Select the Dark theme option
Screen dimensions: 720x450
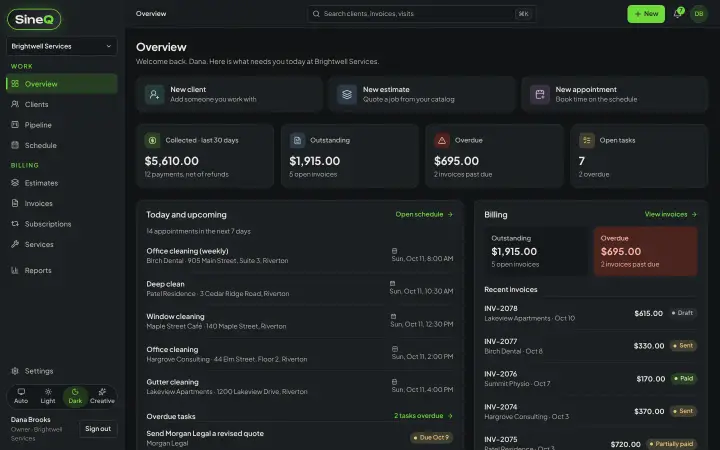coord(75,396)
